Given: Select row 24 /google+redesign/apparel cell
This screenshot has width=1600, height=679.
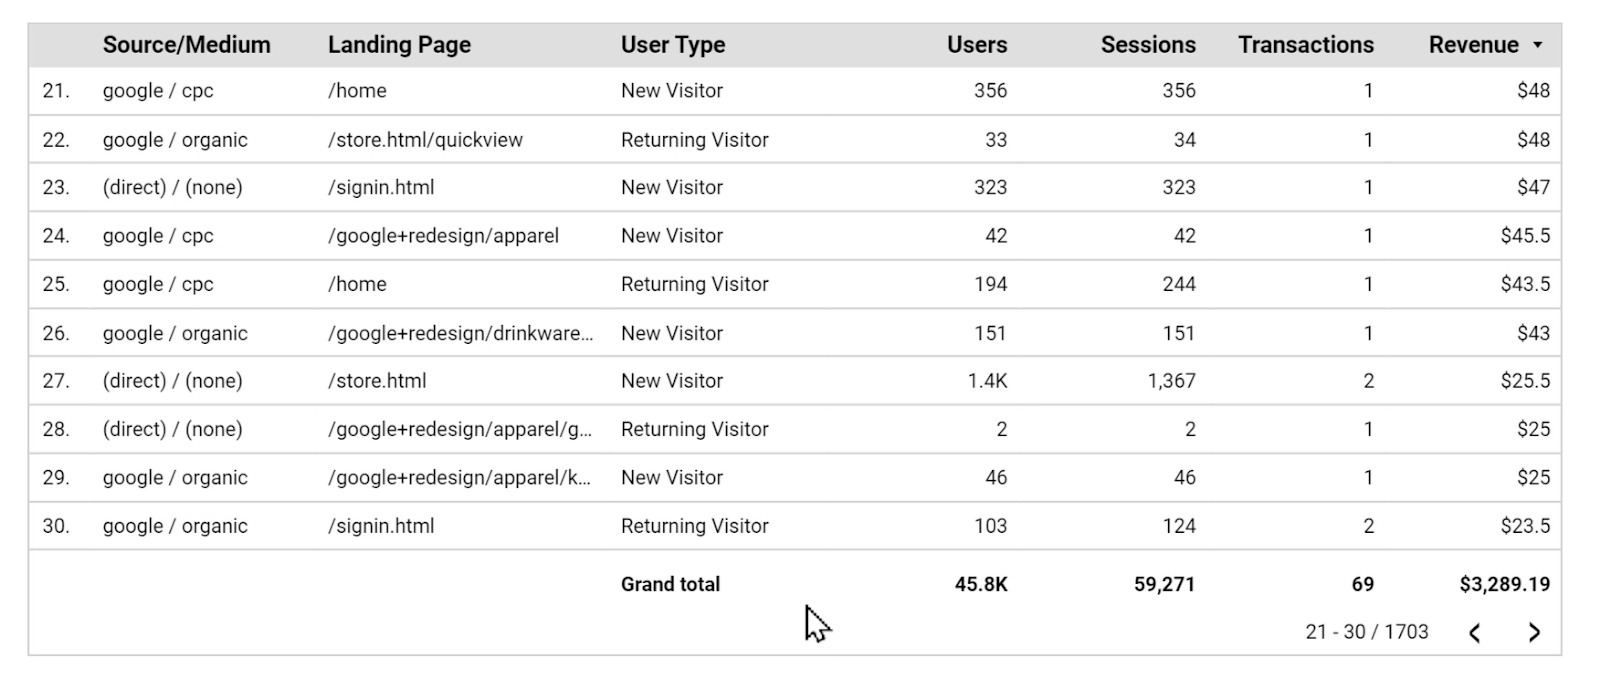Looking at the screenshot, I should pyautogui.click(x=443, y=236).
